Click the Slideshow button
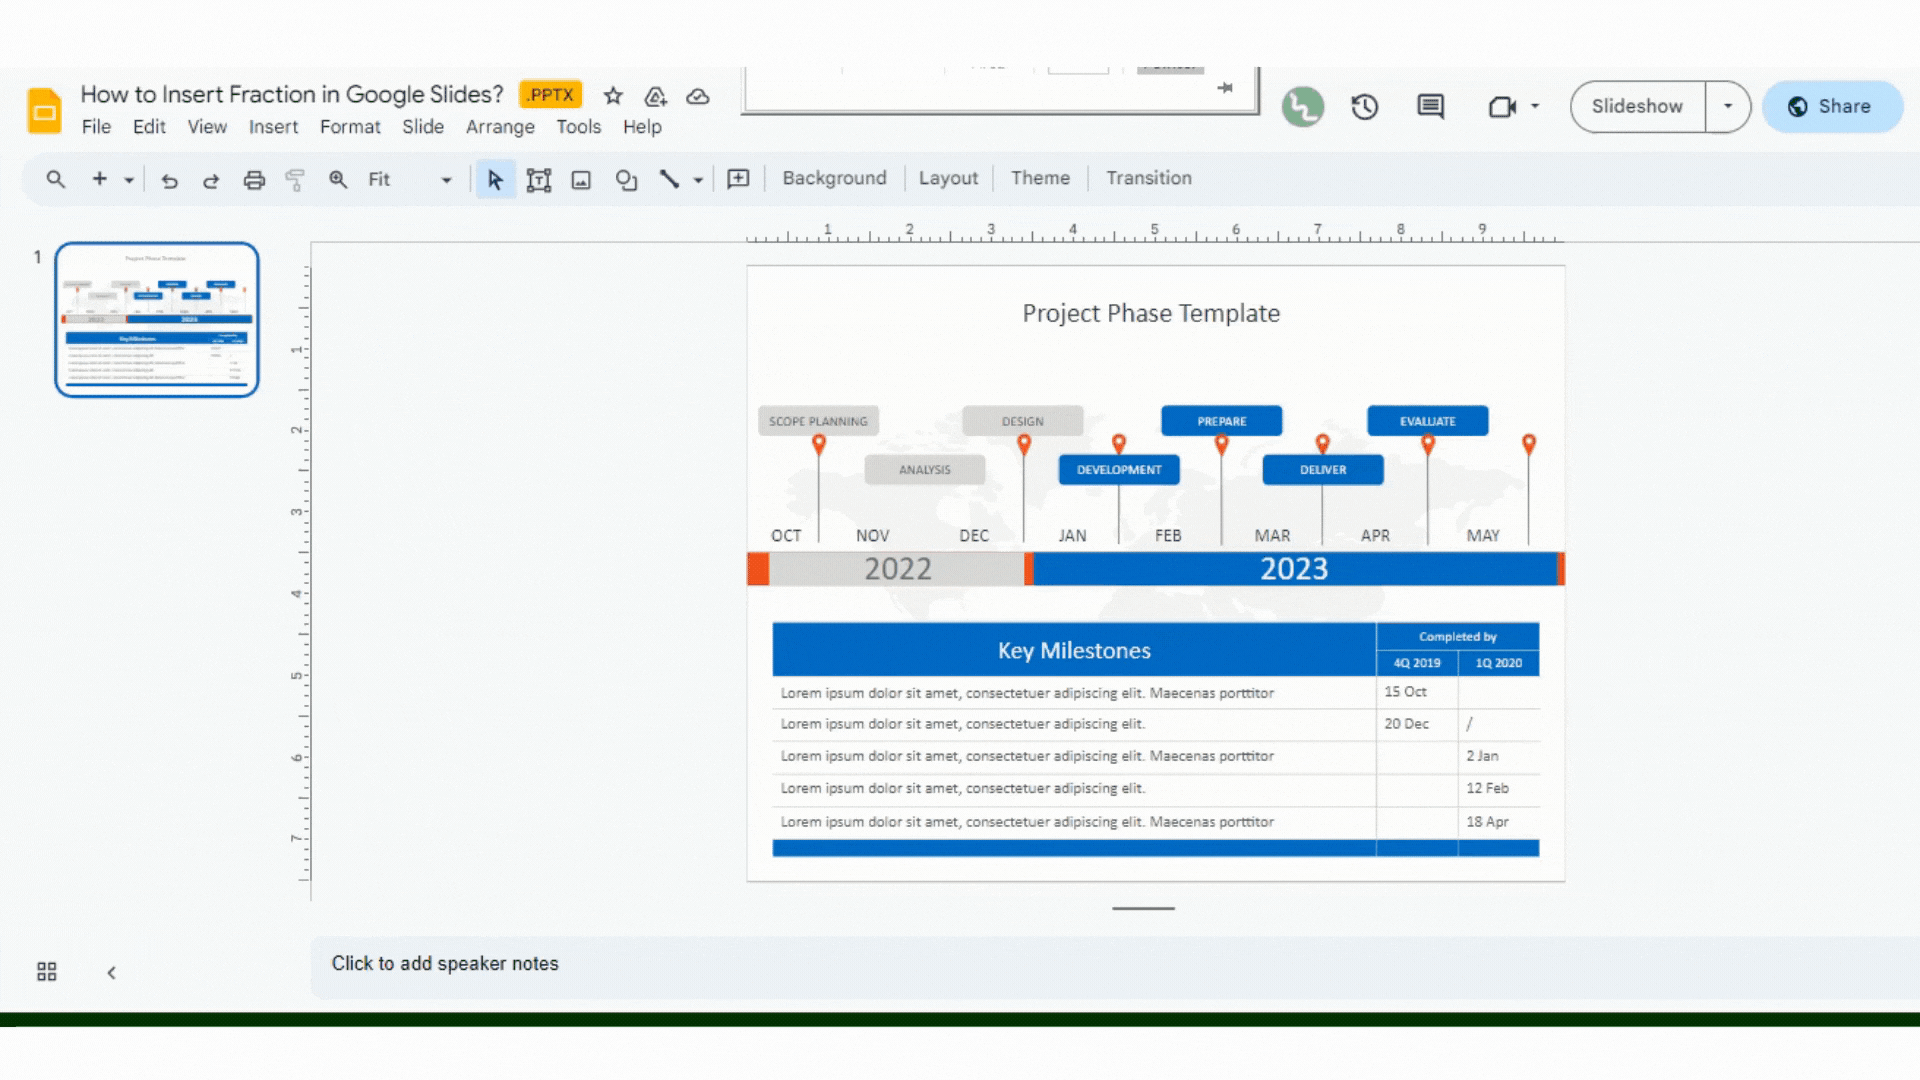This screenshot has width=1920, height=1080. [1638, 105]
